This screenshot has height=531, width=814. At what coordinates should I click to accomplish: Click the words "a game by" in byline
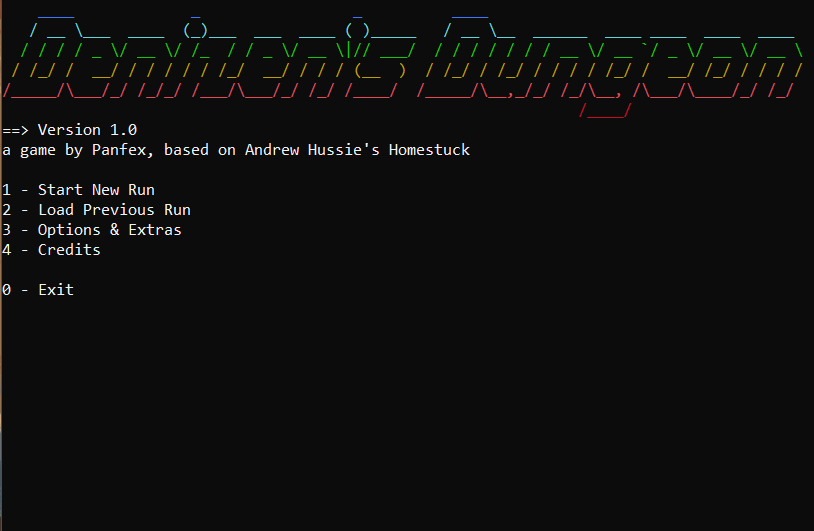click(x=38, y=150)
